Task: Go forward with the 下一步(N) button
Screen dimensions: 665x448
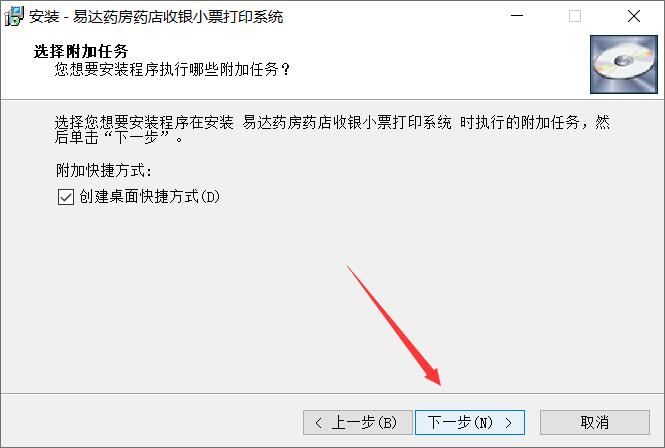Action: tap(470, 422)
